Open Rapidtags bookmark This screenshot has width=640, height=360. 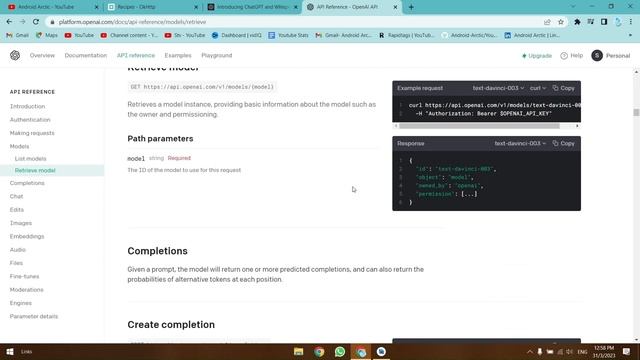pos(406,36)
